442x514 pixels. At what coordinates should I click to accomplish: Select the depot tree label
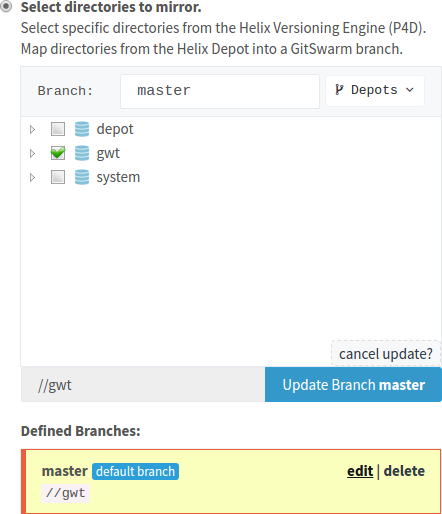tap(115, 129)
